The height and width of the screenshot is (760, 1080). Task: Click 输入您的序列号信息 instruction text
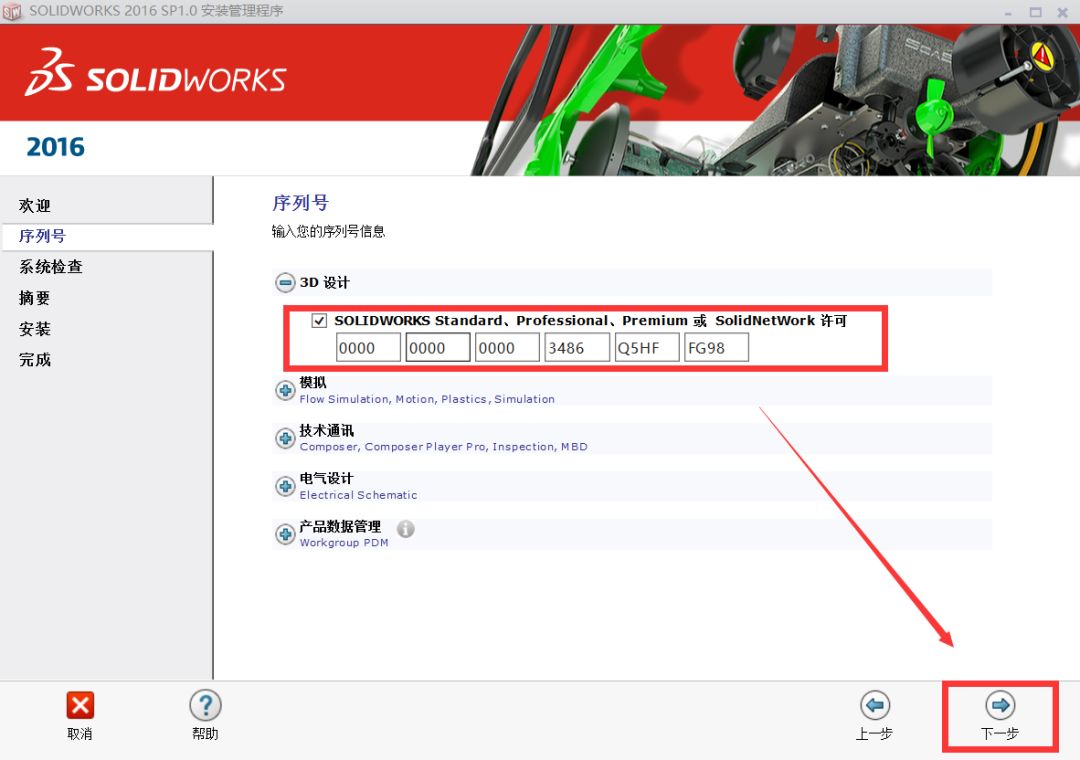click(x=328, y=231)
